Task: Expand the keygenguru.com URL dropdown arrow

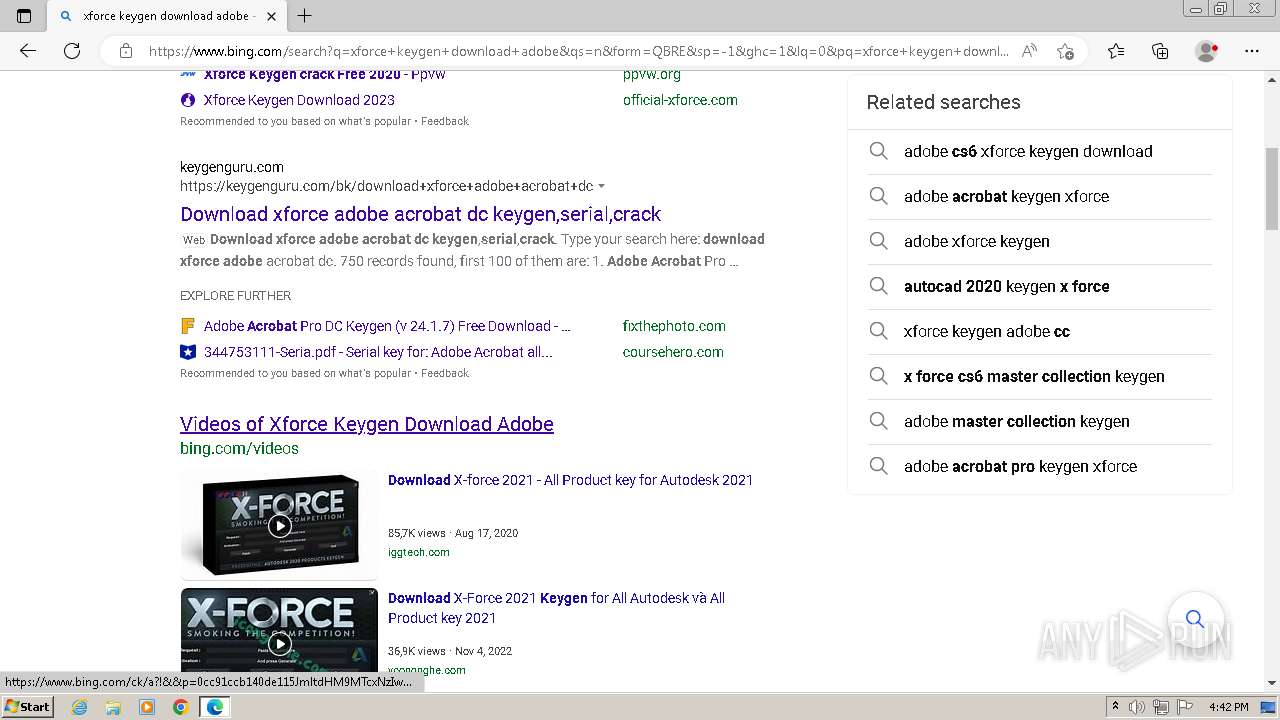Action: 601,186
